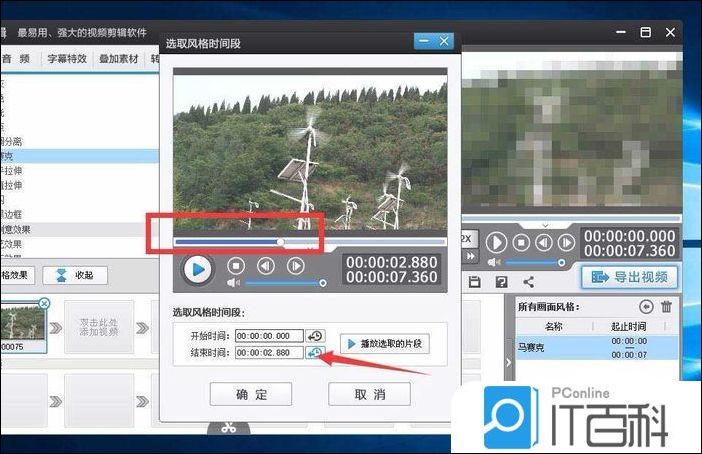
Task: Edit the 结束时间 end time field
Action: [270, 353]
